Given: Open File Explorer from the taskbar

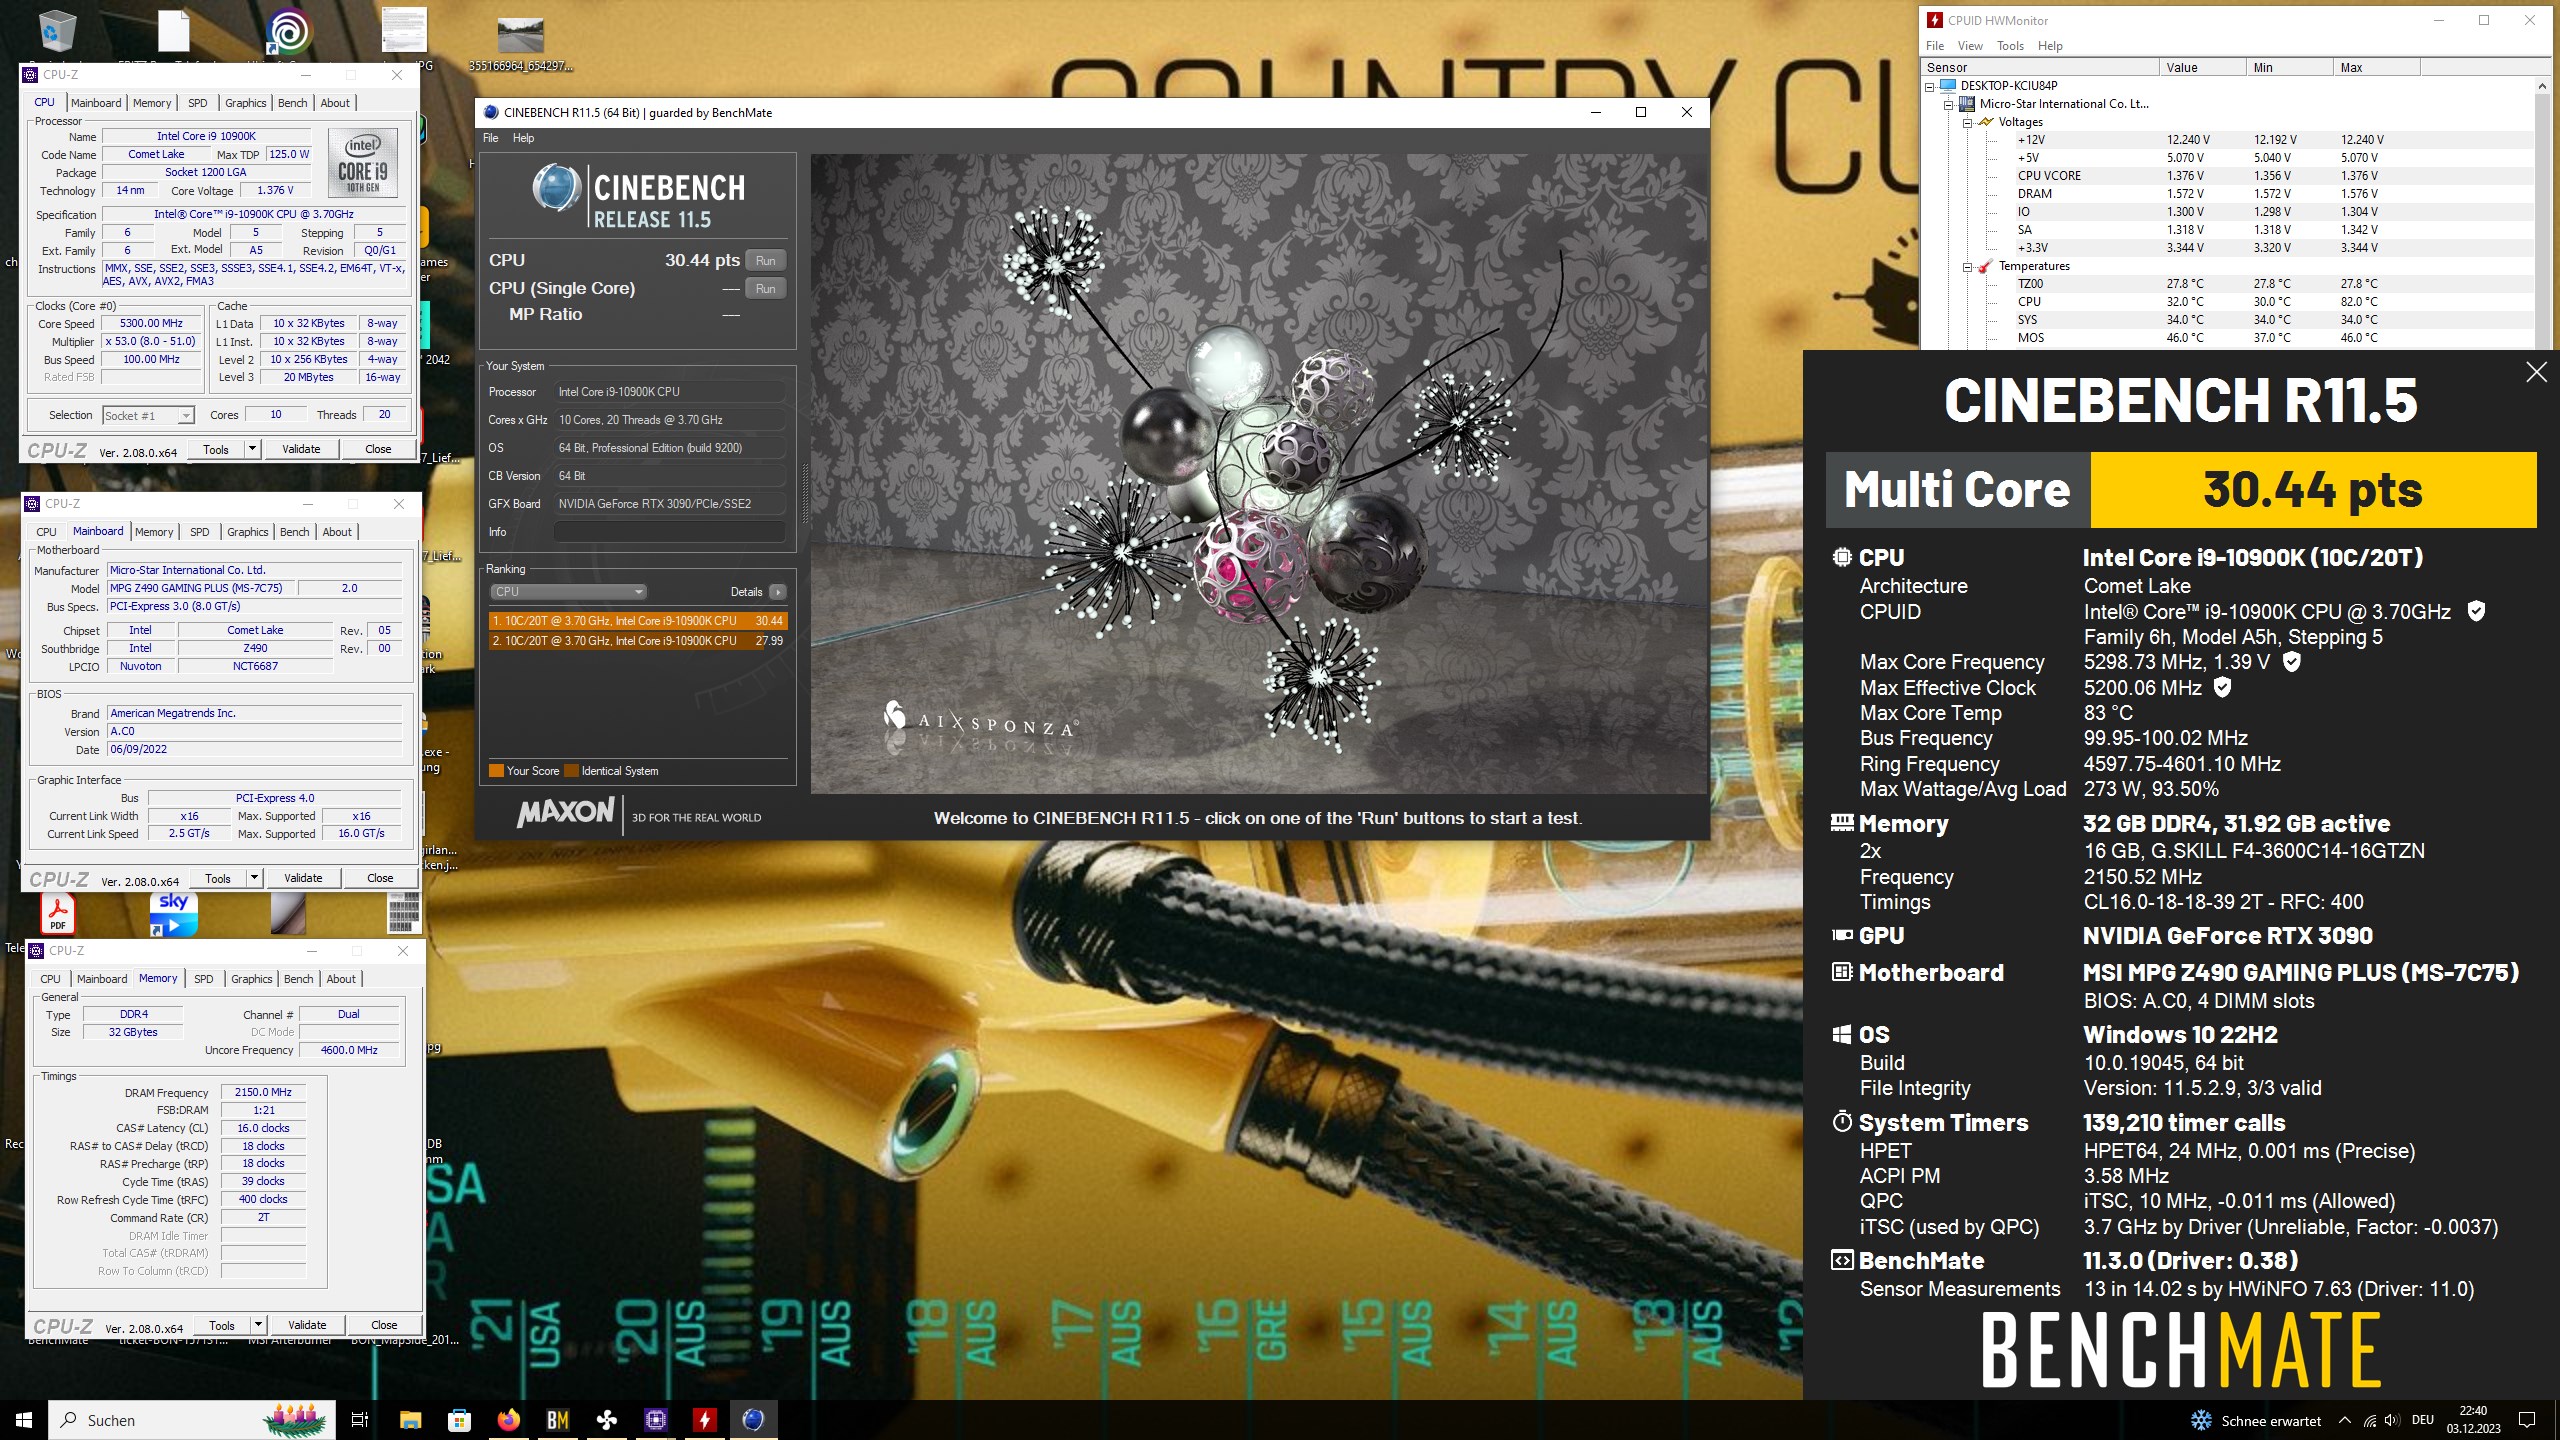Looking at the screenshot, I should pyautogui.click(x=410, y=1419).
